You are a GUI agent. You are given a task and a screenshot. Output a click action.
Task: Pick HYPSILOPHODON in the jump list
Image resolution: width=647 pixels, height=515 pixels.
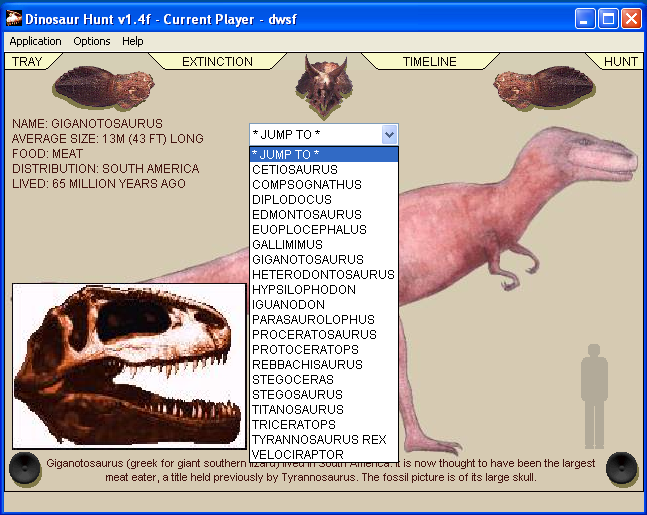click(x=324, y=290)
